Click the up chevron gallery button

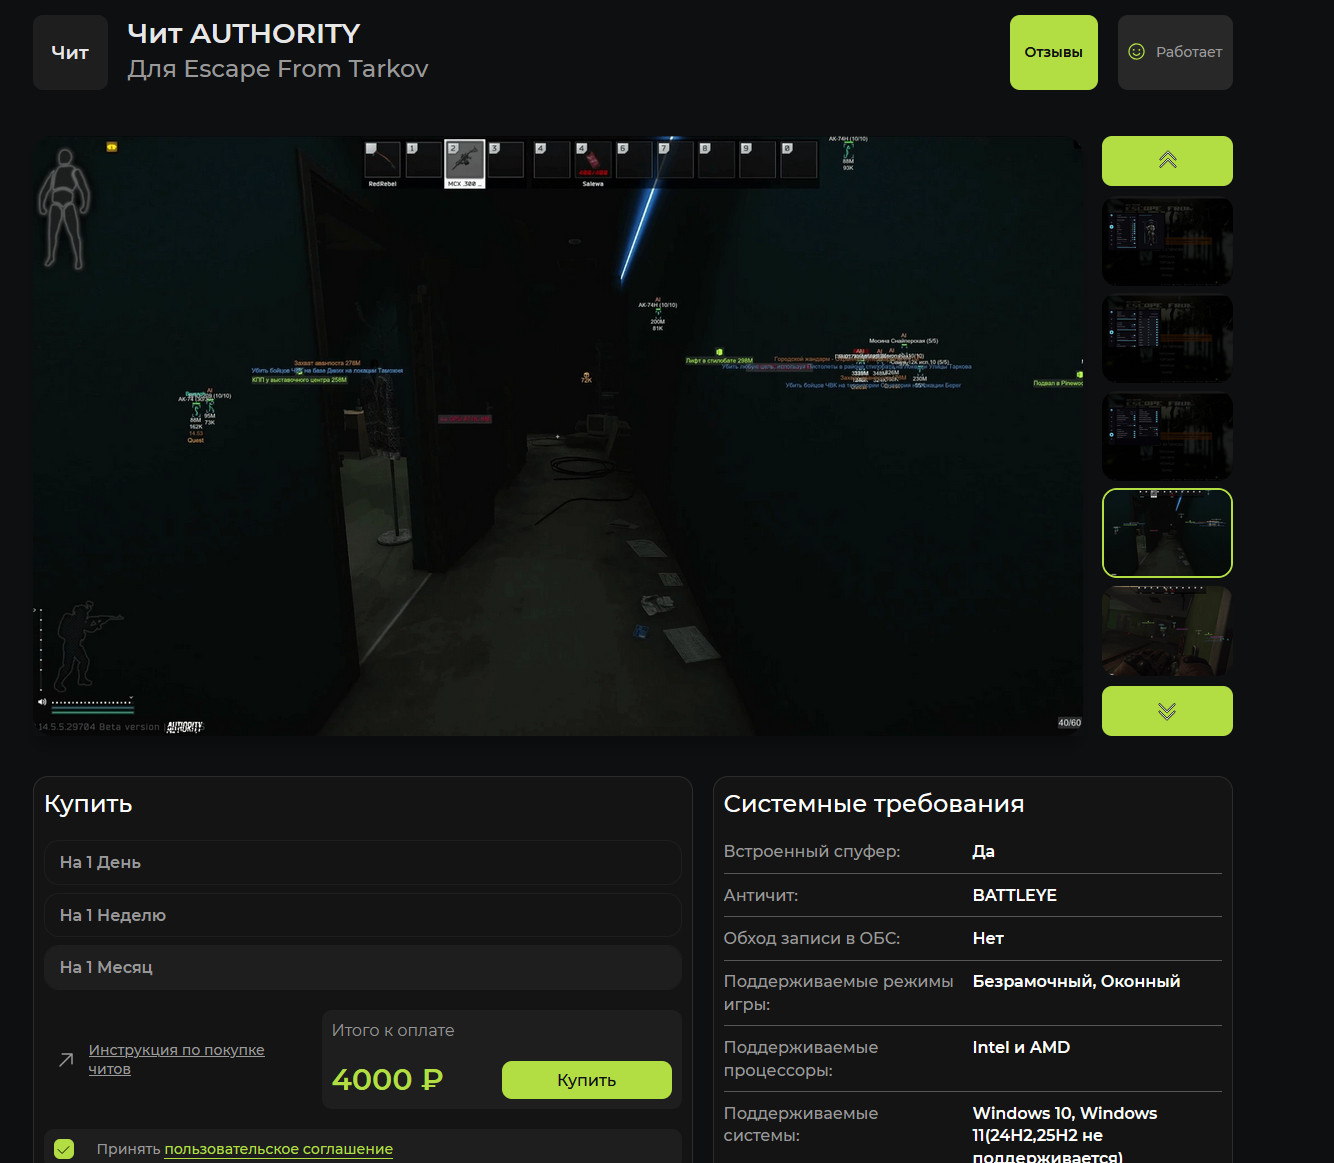click(1167, 161)
